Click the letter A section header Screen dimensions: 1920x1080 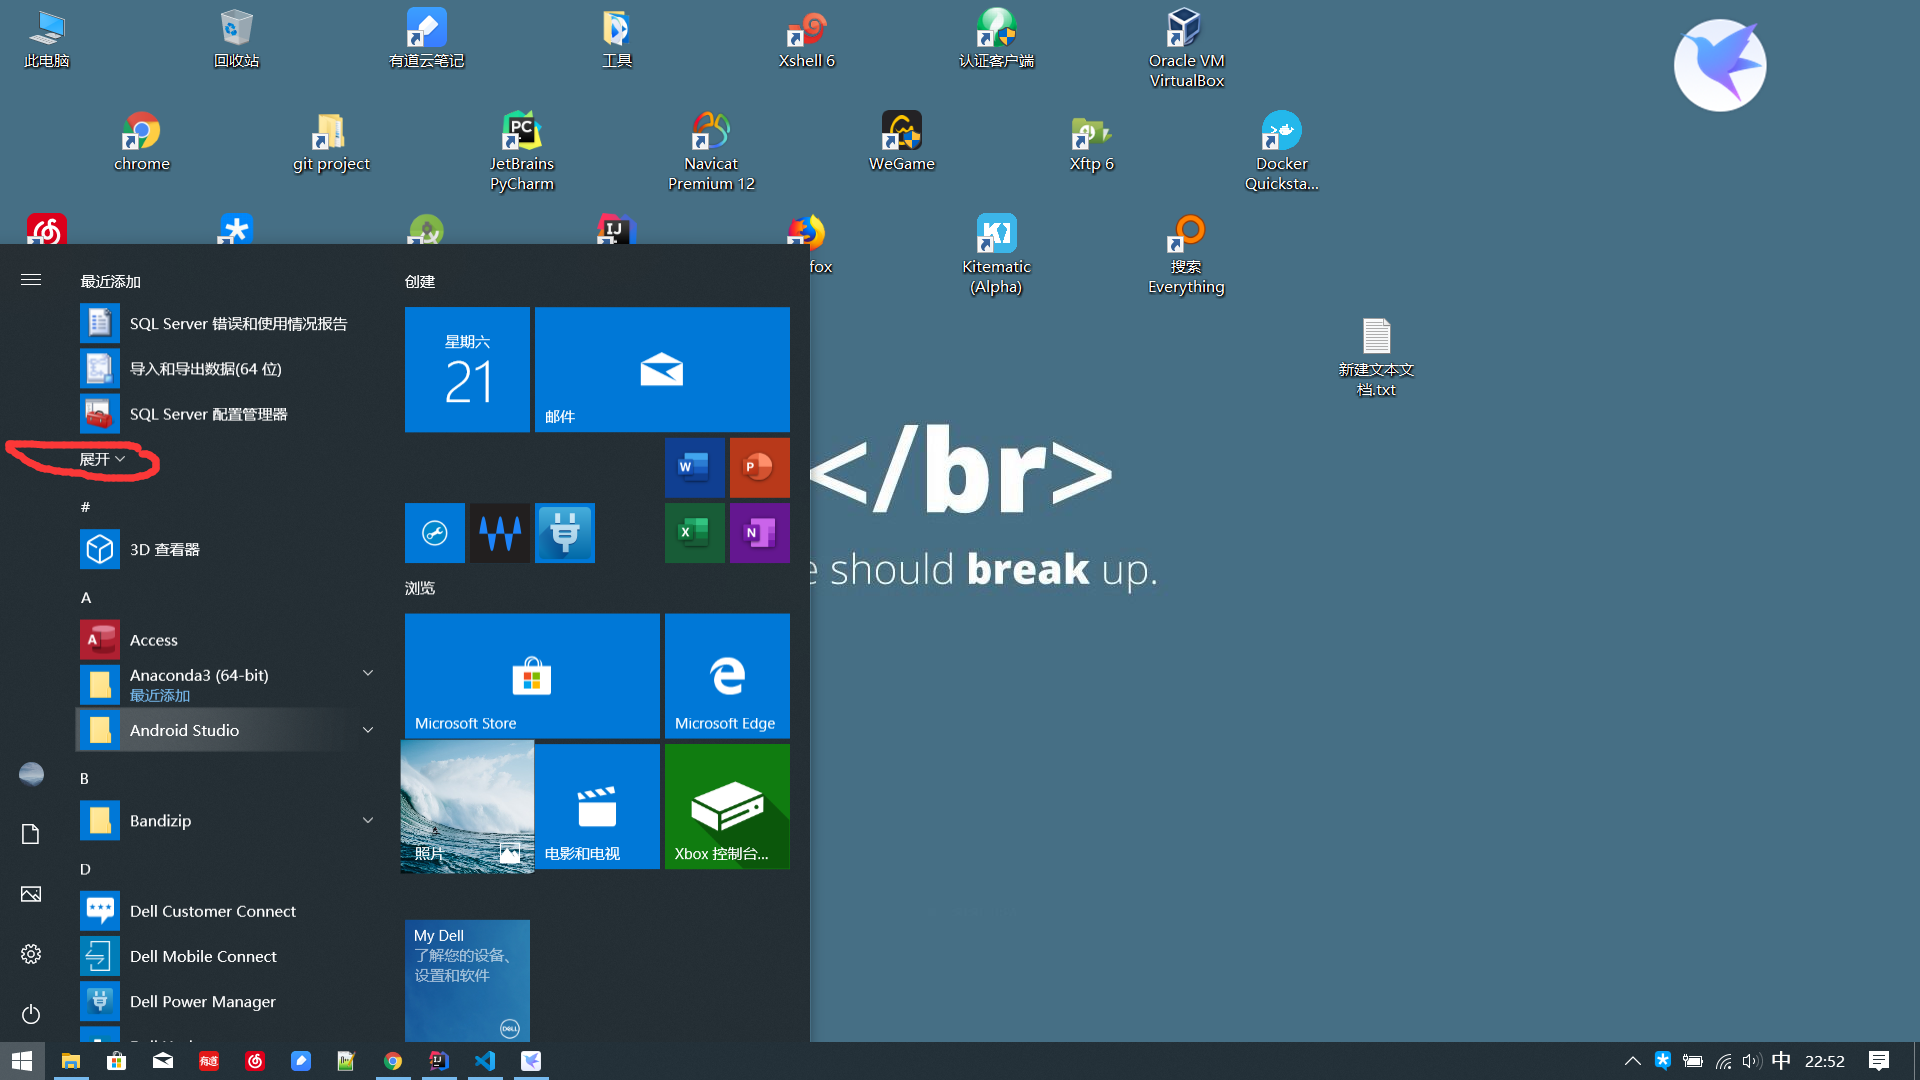tap(86, 597)
